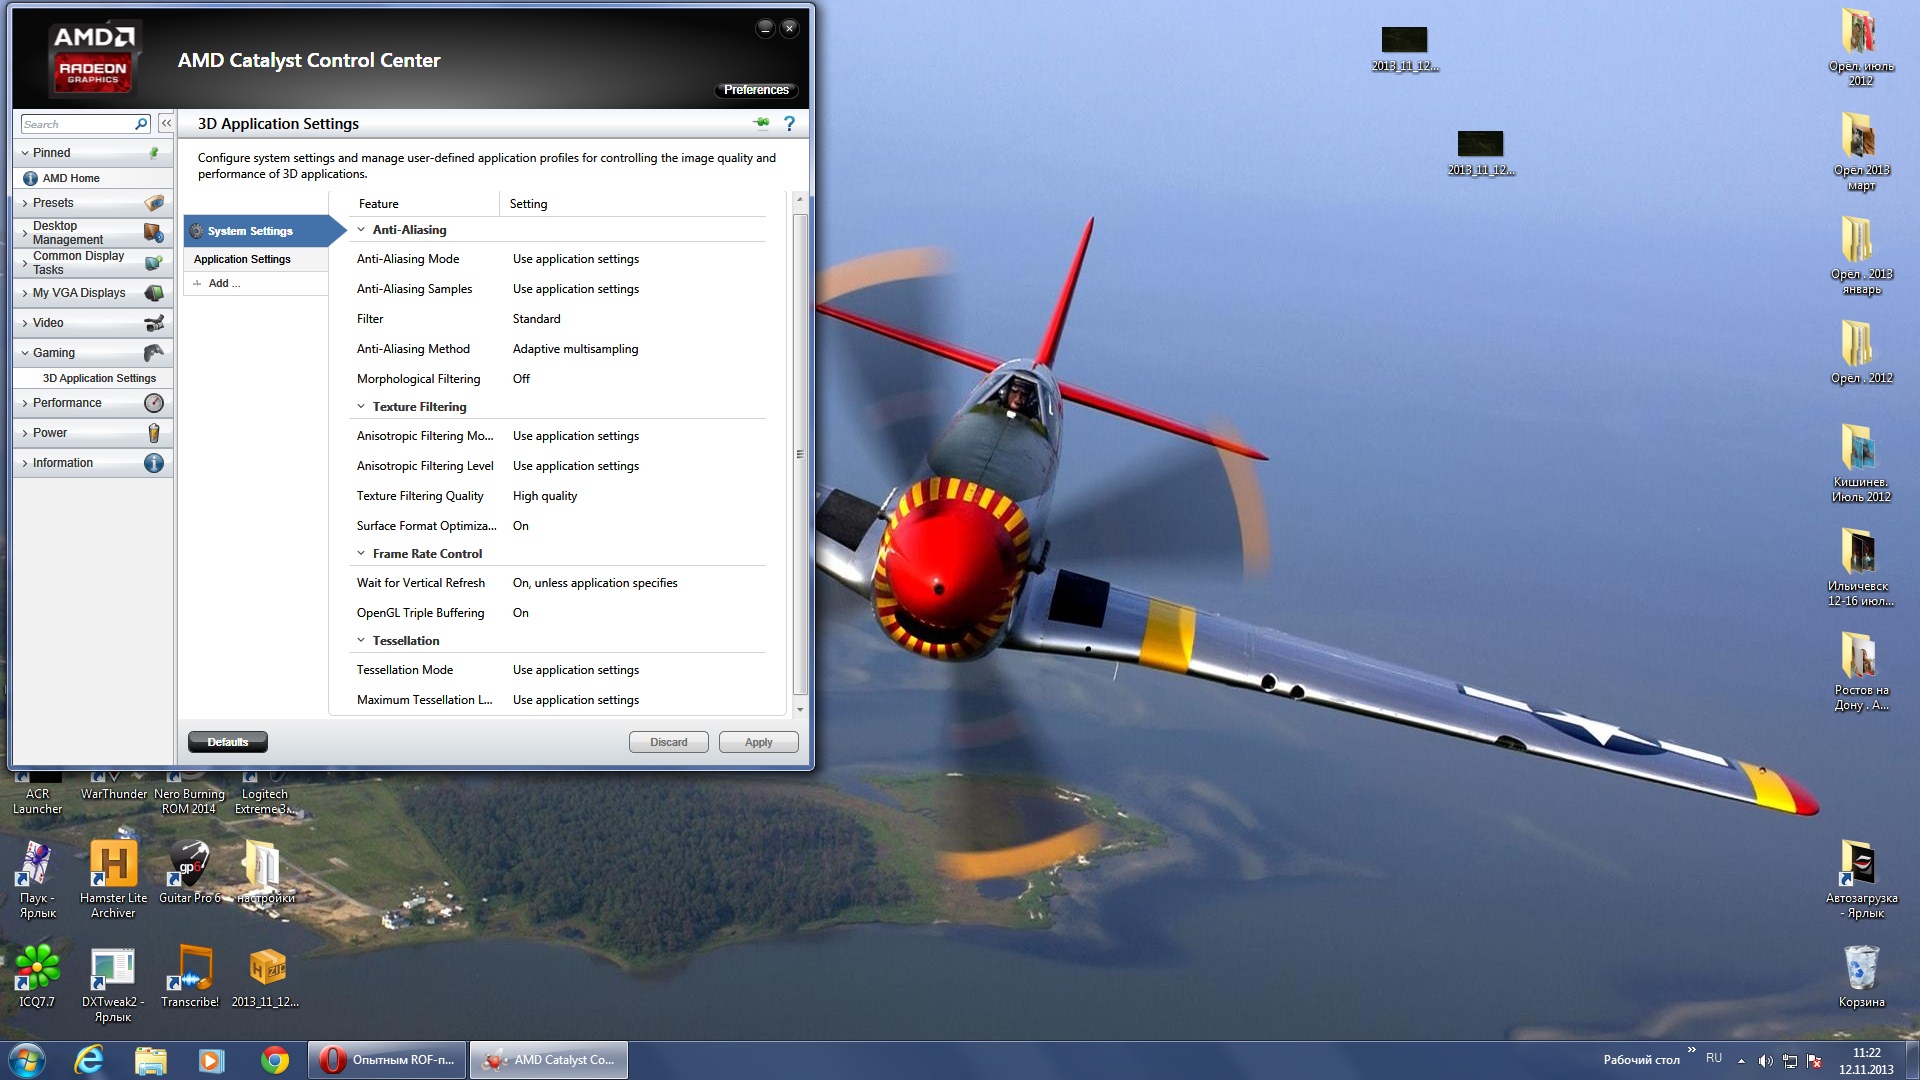Viewport: 1920px width, 1080px height.
Task: Click the help question mark icon
Action: (789, 124)
